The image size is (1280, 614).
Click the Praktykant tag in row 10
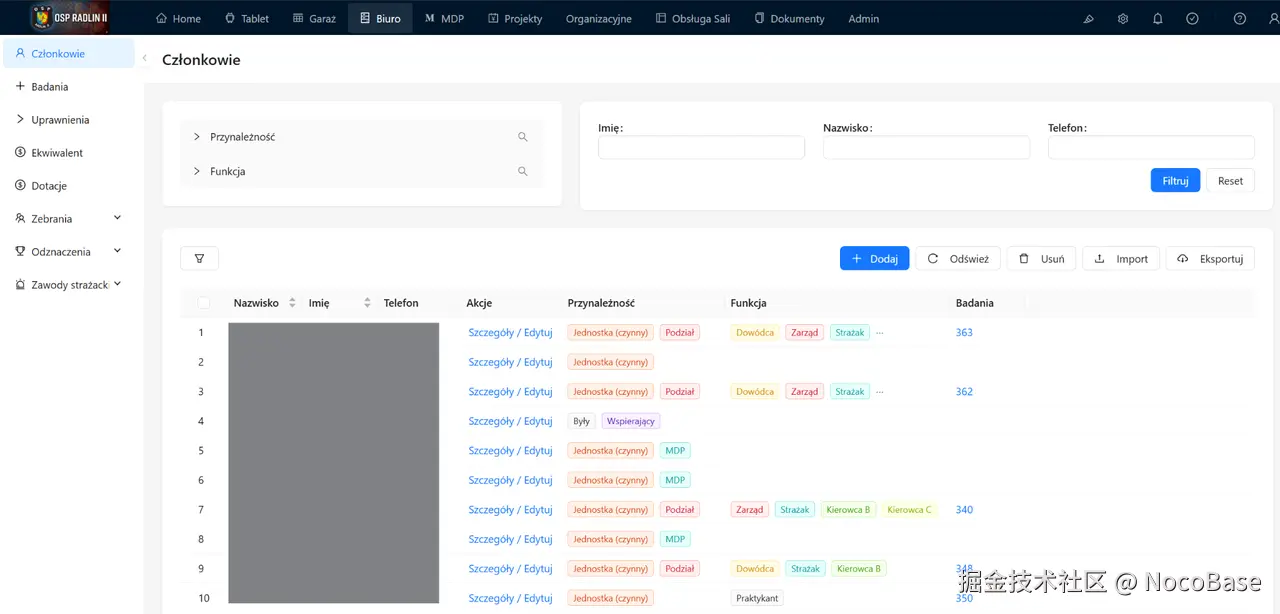click(x=757, y=598)
